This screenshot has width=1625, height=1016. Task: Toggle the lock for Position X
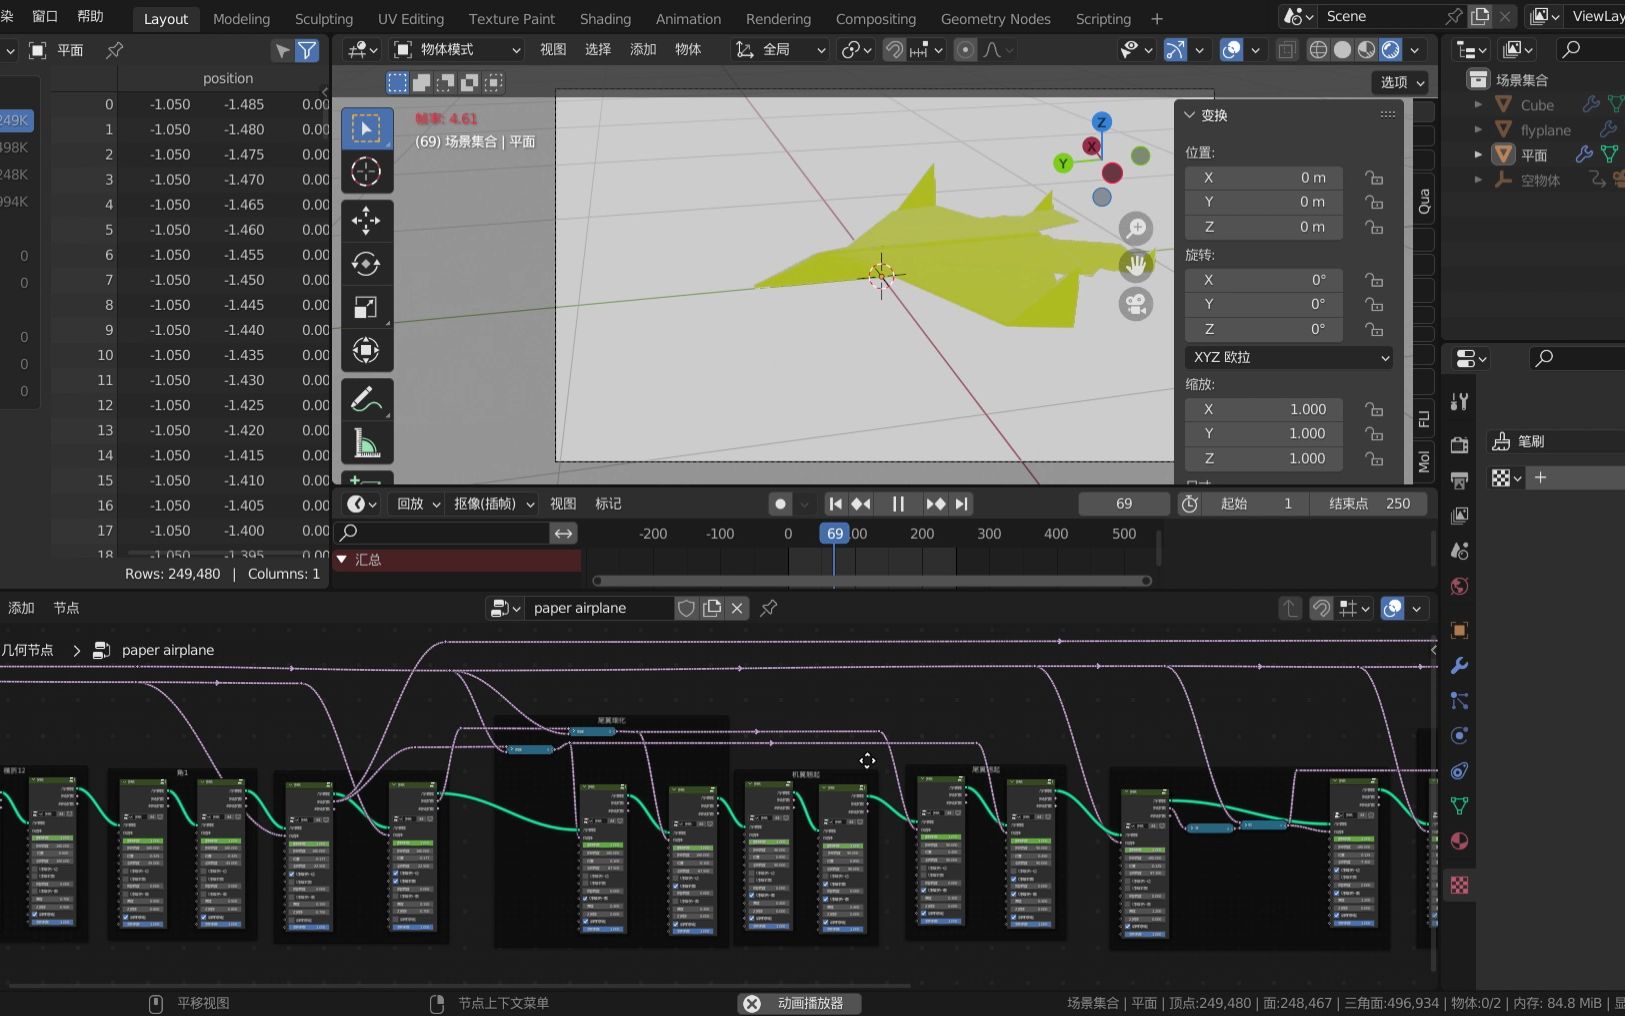point(1374,178)
